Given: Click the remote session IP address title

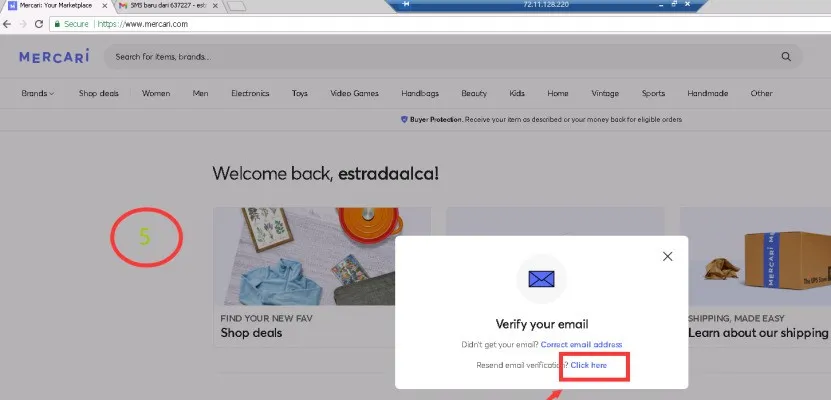Looking at the screenshot, I should [546, 4].
